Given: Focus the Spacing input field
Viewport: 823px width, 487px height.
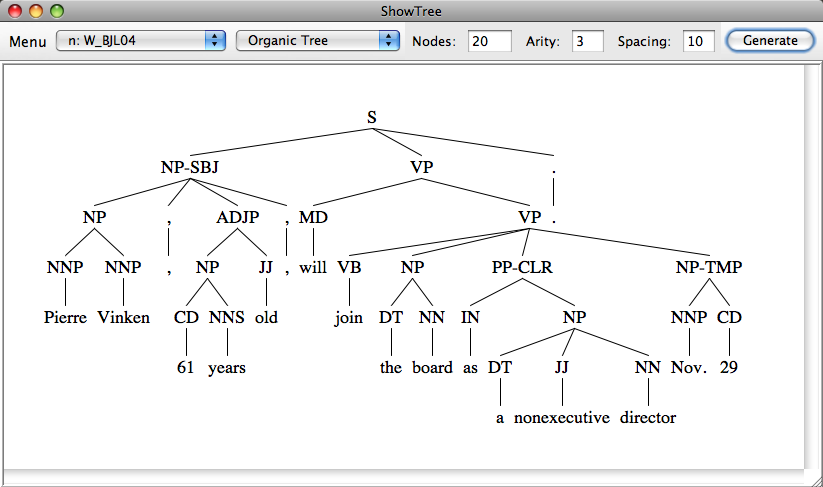Looking at the screenshot, I should 699,41.
